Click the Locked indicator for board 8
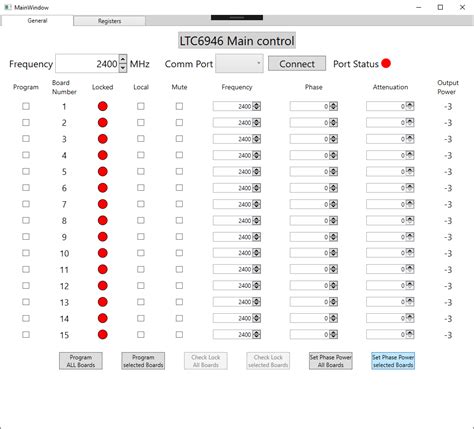This screenshot has width=474, height=429. tap(103, 220)
